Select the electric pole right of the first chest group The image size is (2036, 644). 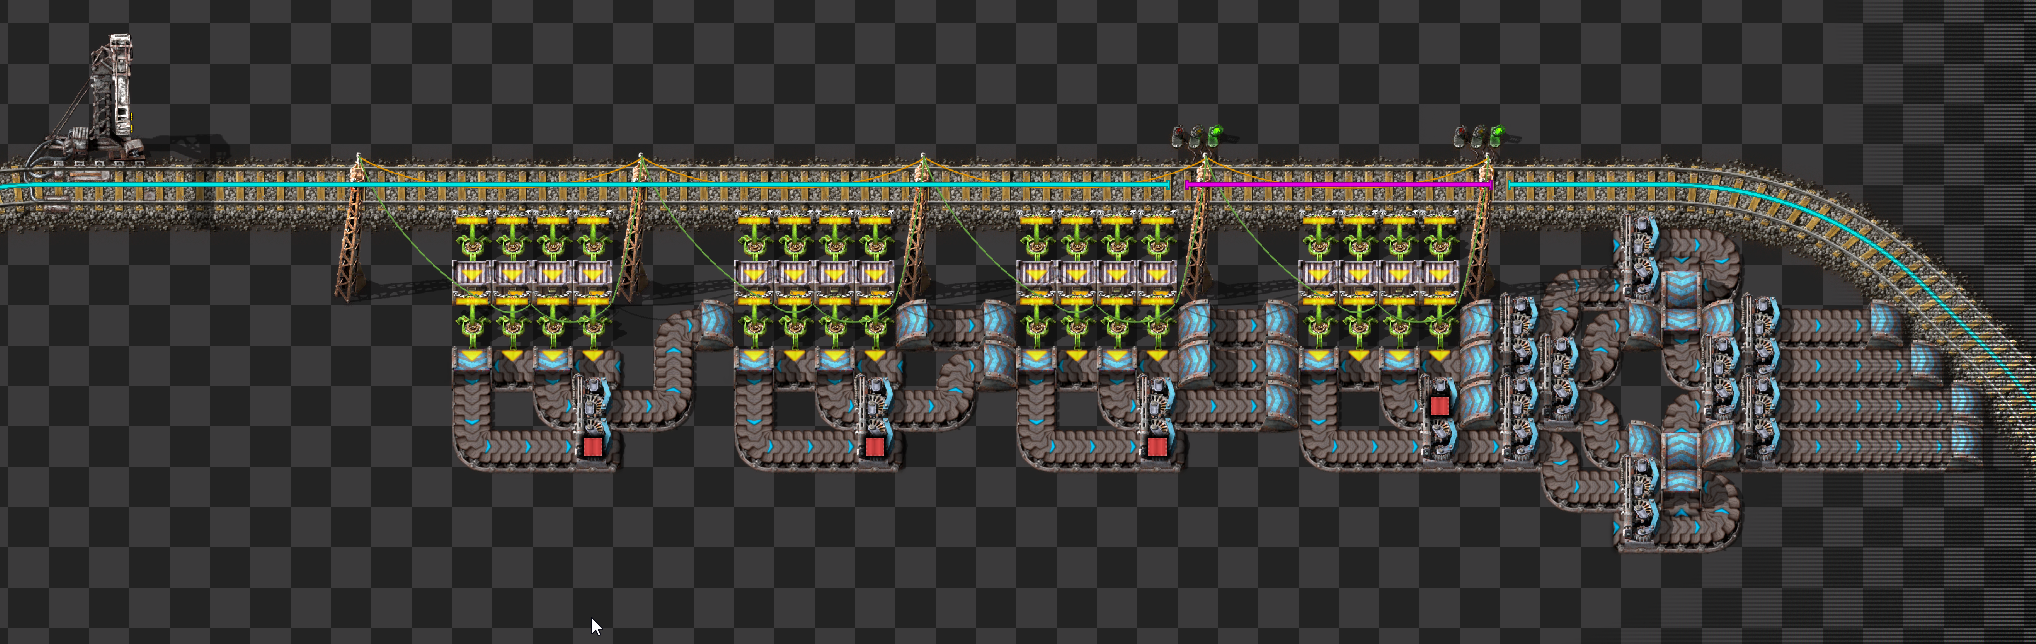pyautogui.click(x=634, y=227)
